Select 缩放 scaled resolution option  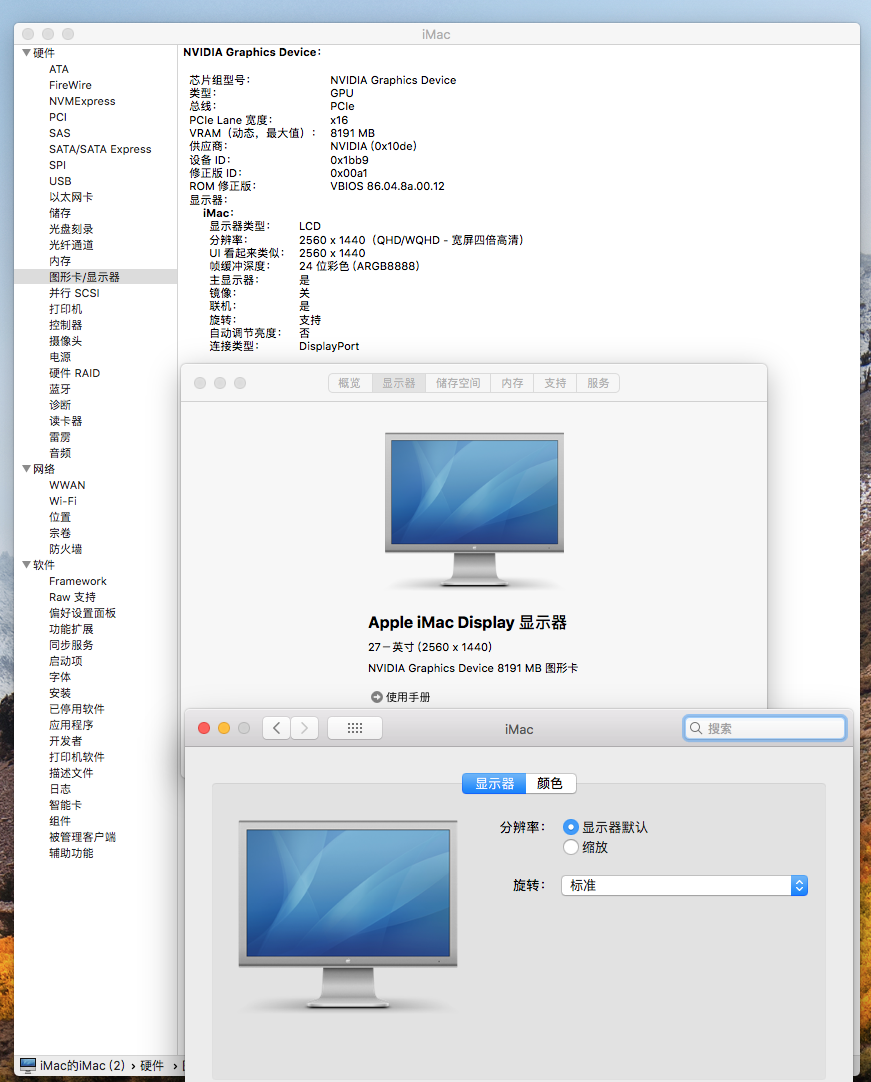[571, 847]
